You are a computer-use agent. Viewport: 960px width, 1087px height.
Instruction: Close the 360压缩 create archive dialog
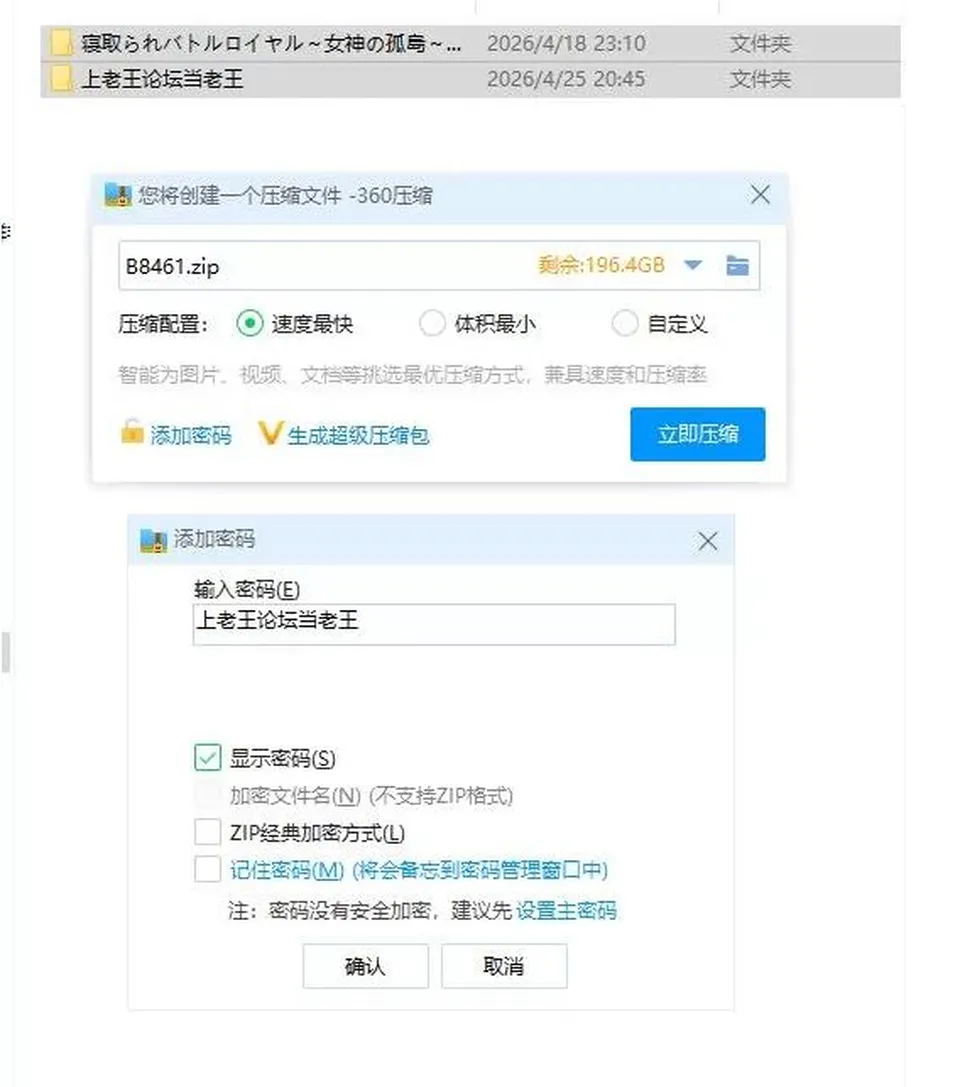click(x=760, y=195)
